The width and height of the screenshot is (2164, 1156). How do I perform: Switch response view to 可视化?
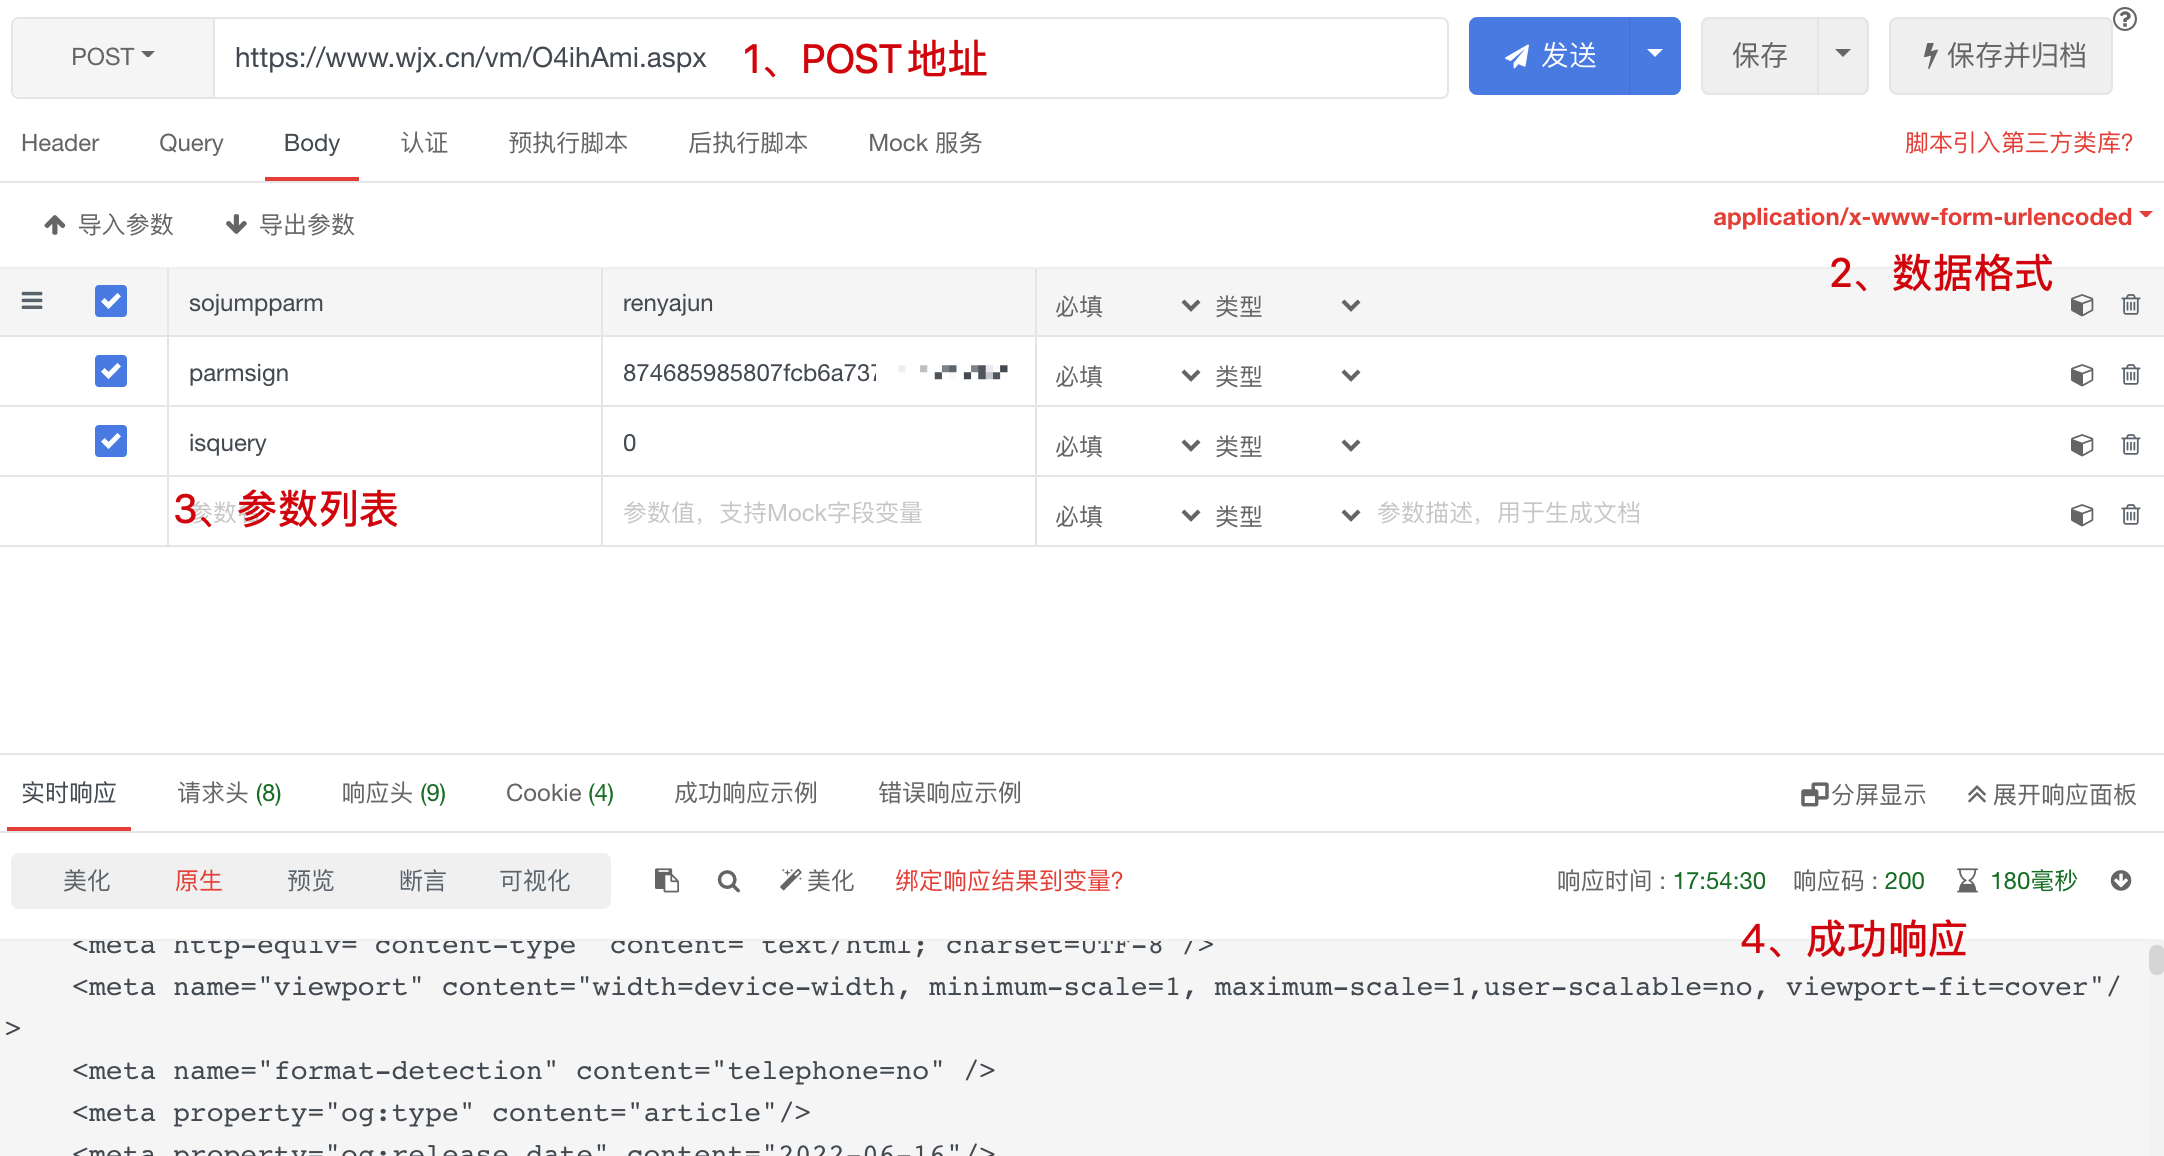(535, 880)
